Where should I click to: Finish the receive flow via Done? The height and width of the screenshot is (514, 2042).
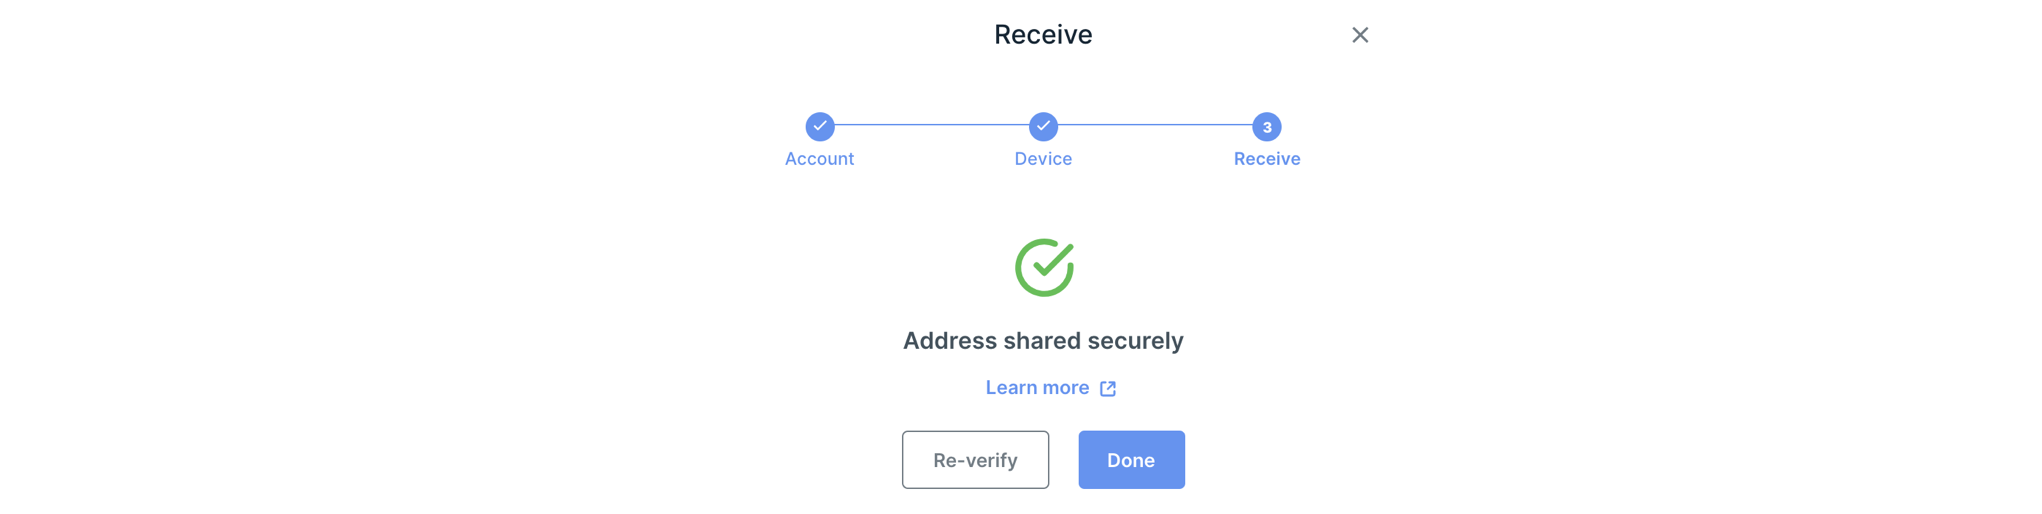tap(1131, 460)
